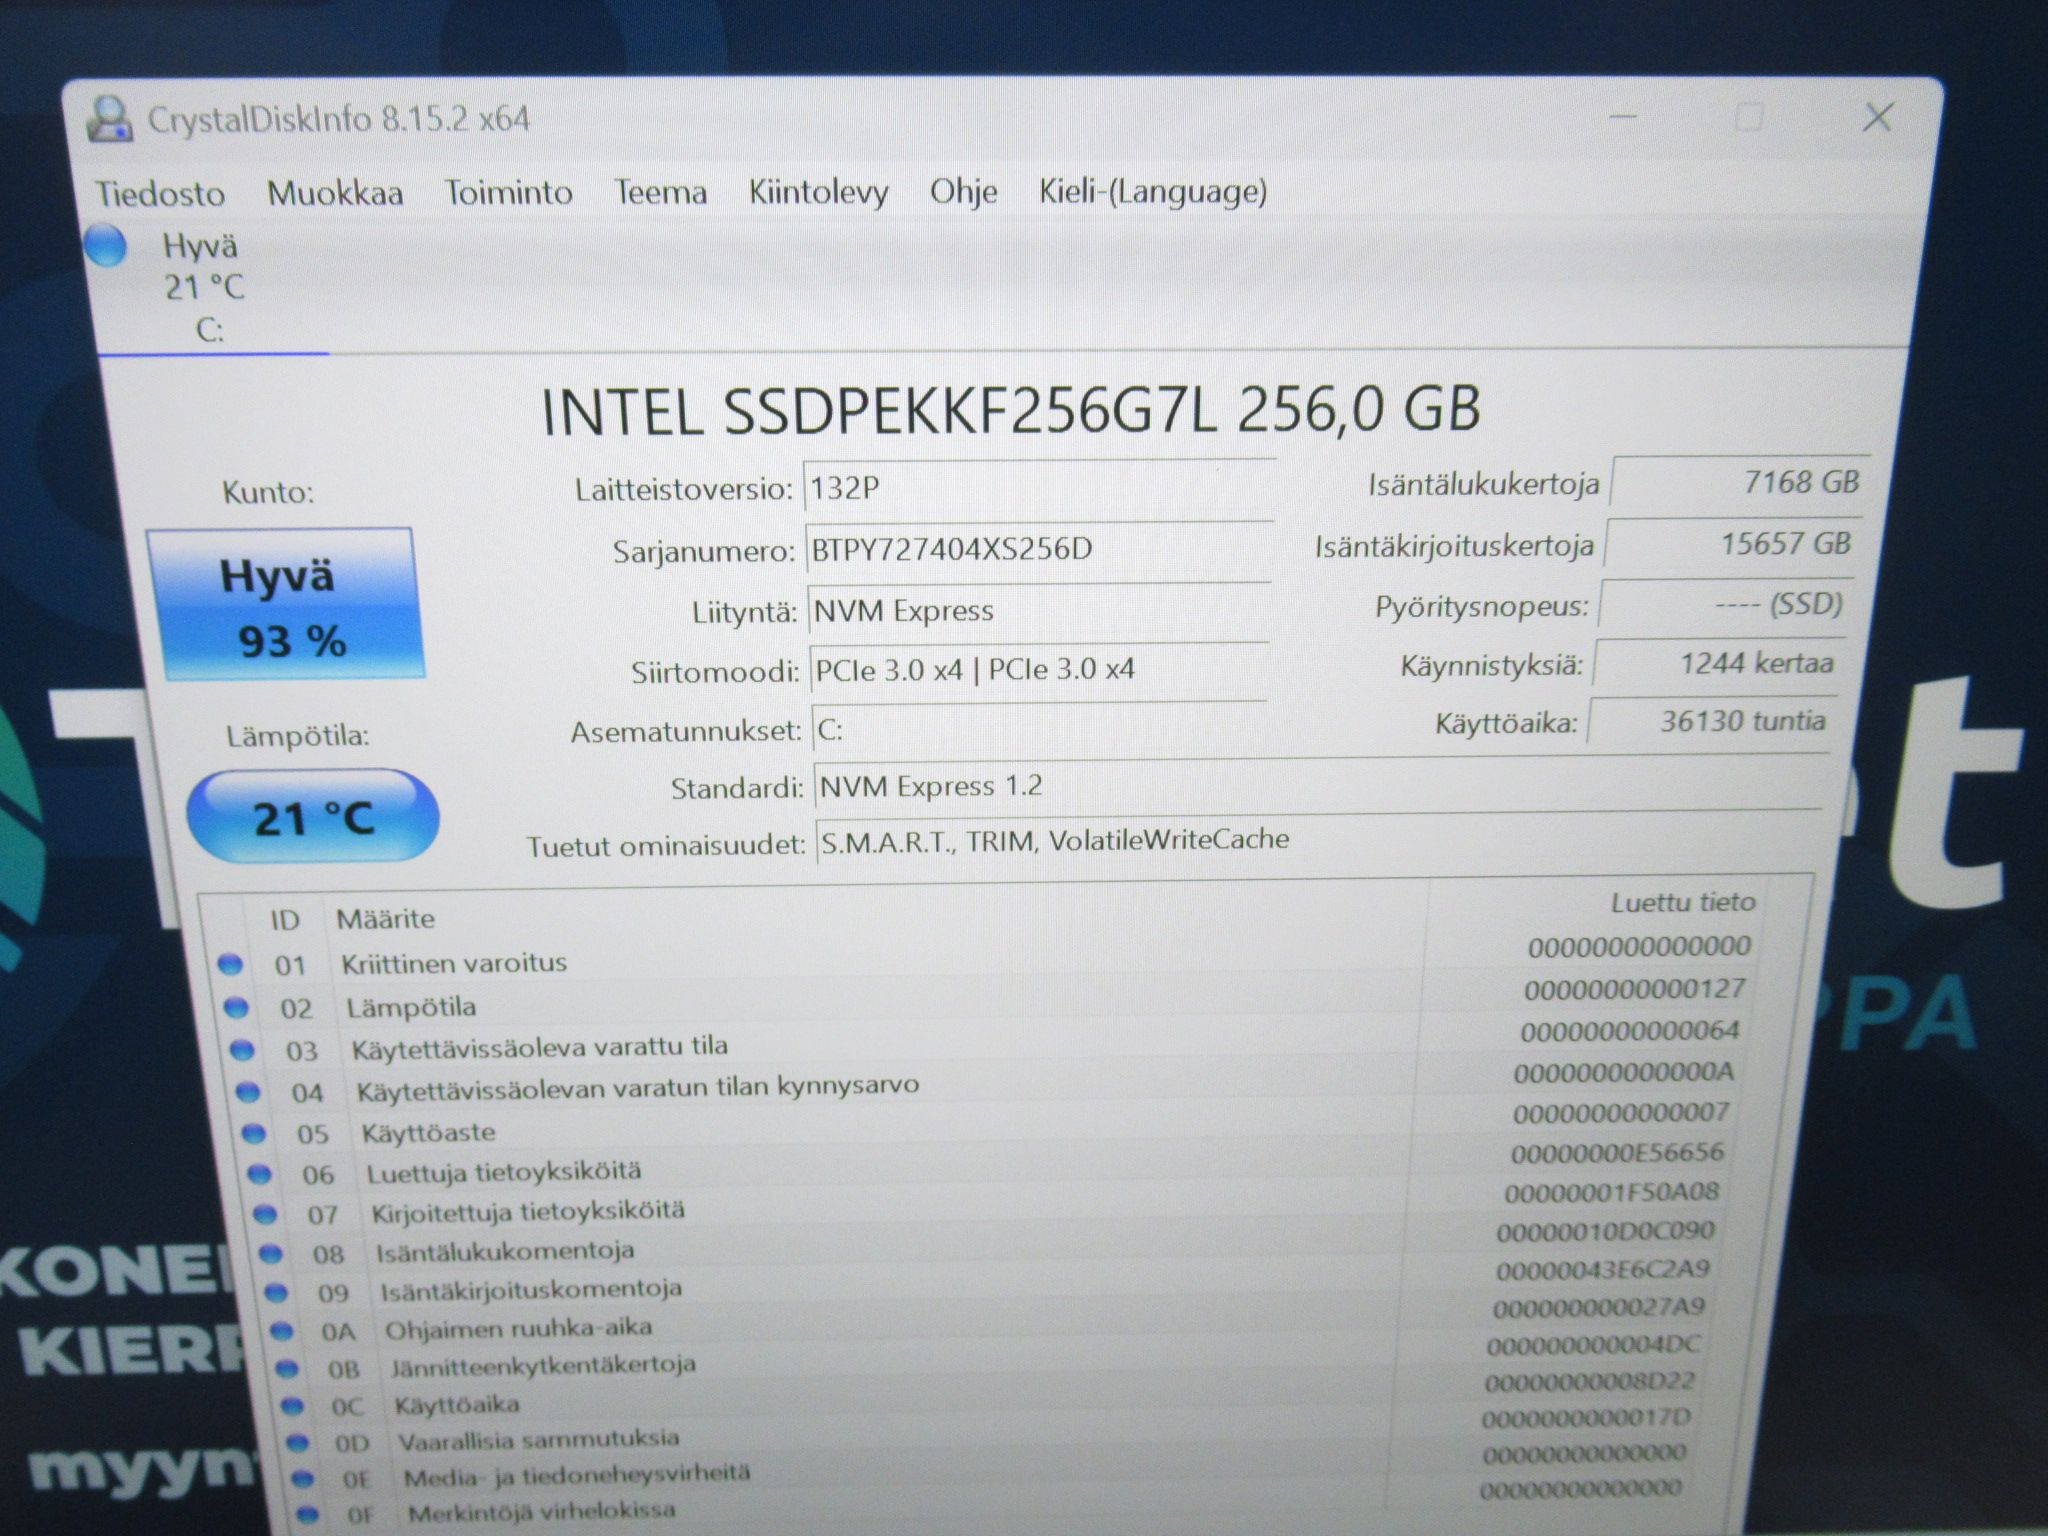Maximize the CrystalDiskInfo window
Viewport: 2048px width, 1536px height.
click(1748, 117)
